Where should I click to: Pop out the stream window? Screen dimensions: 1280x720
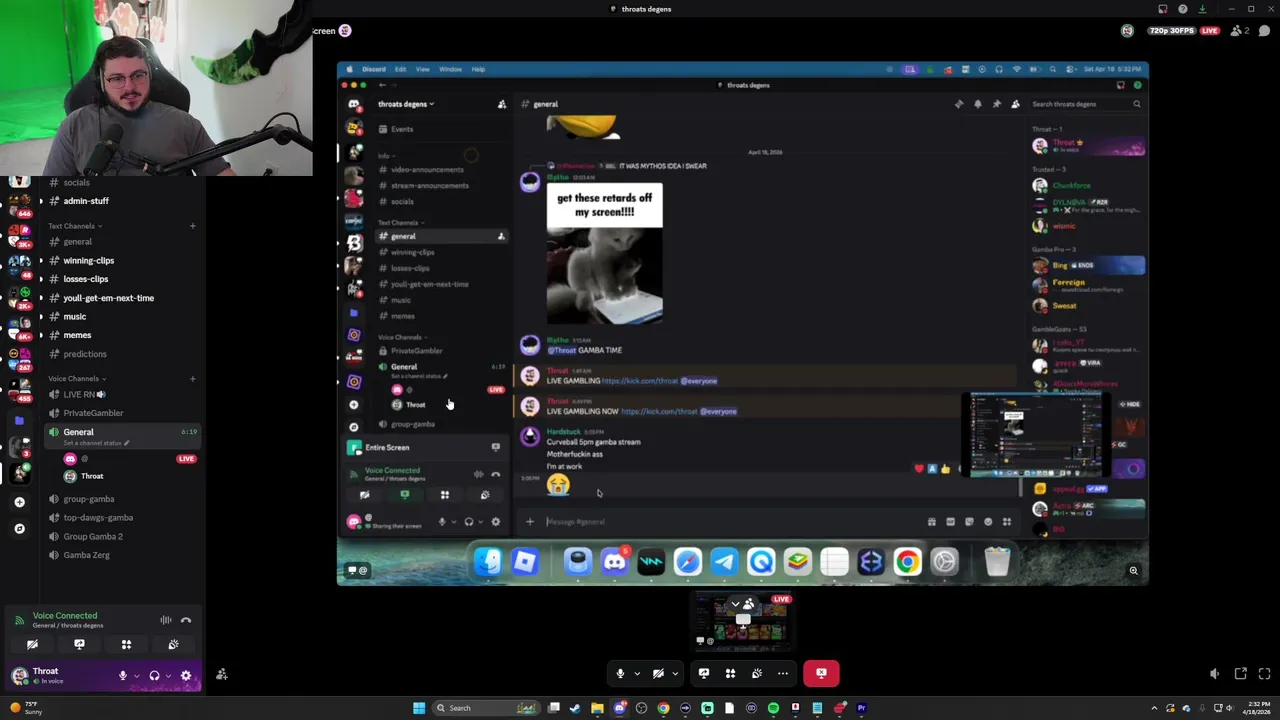point(1241,674)
